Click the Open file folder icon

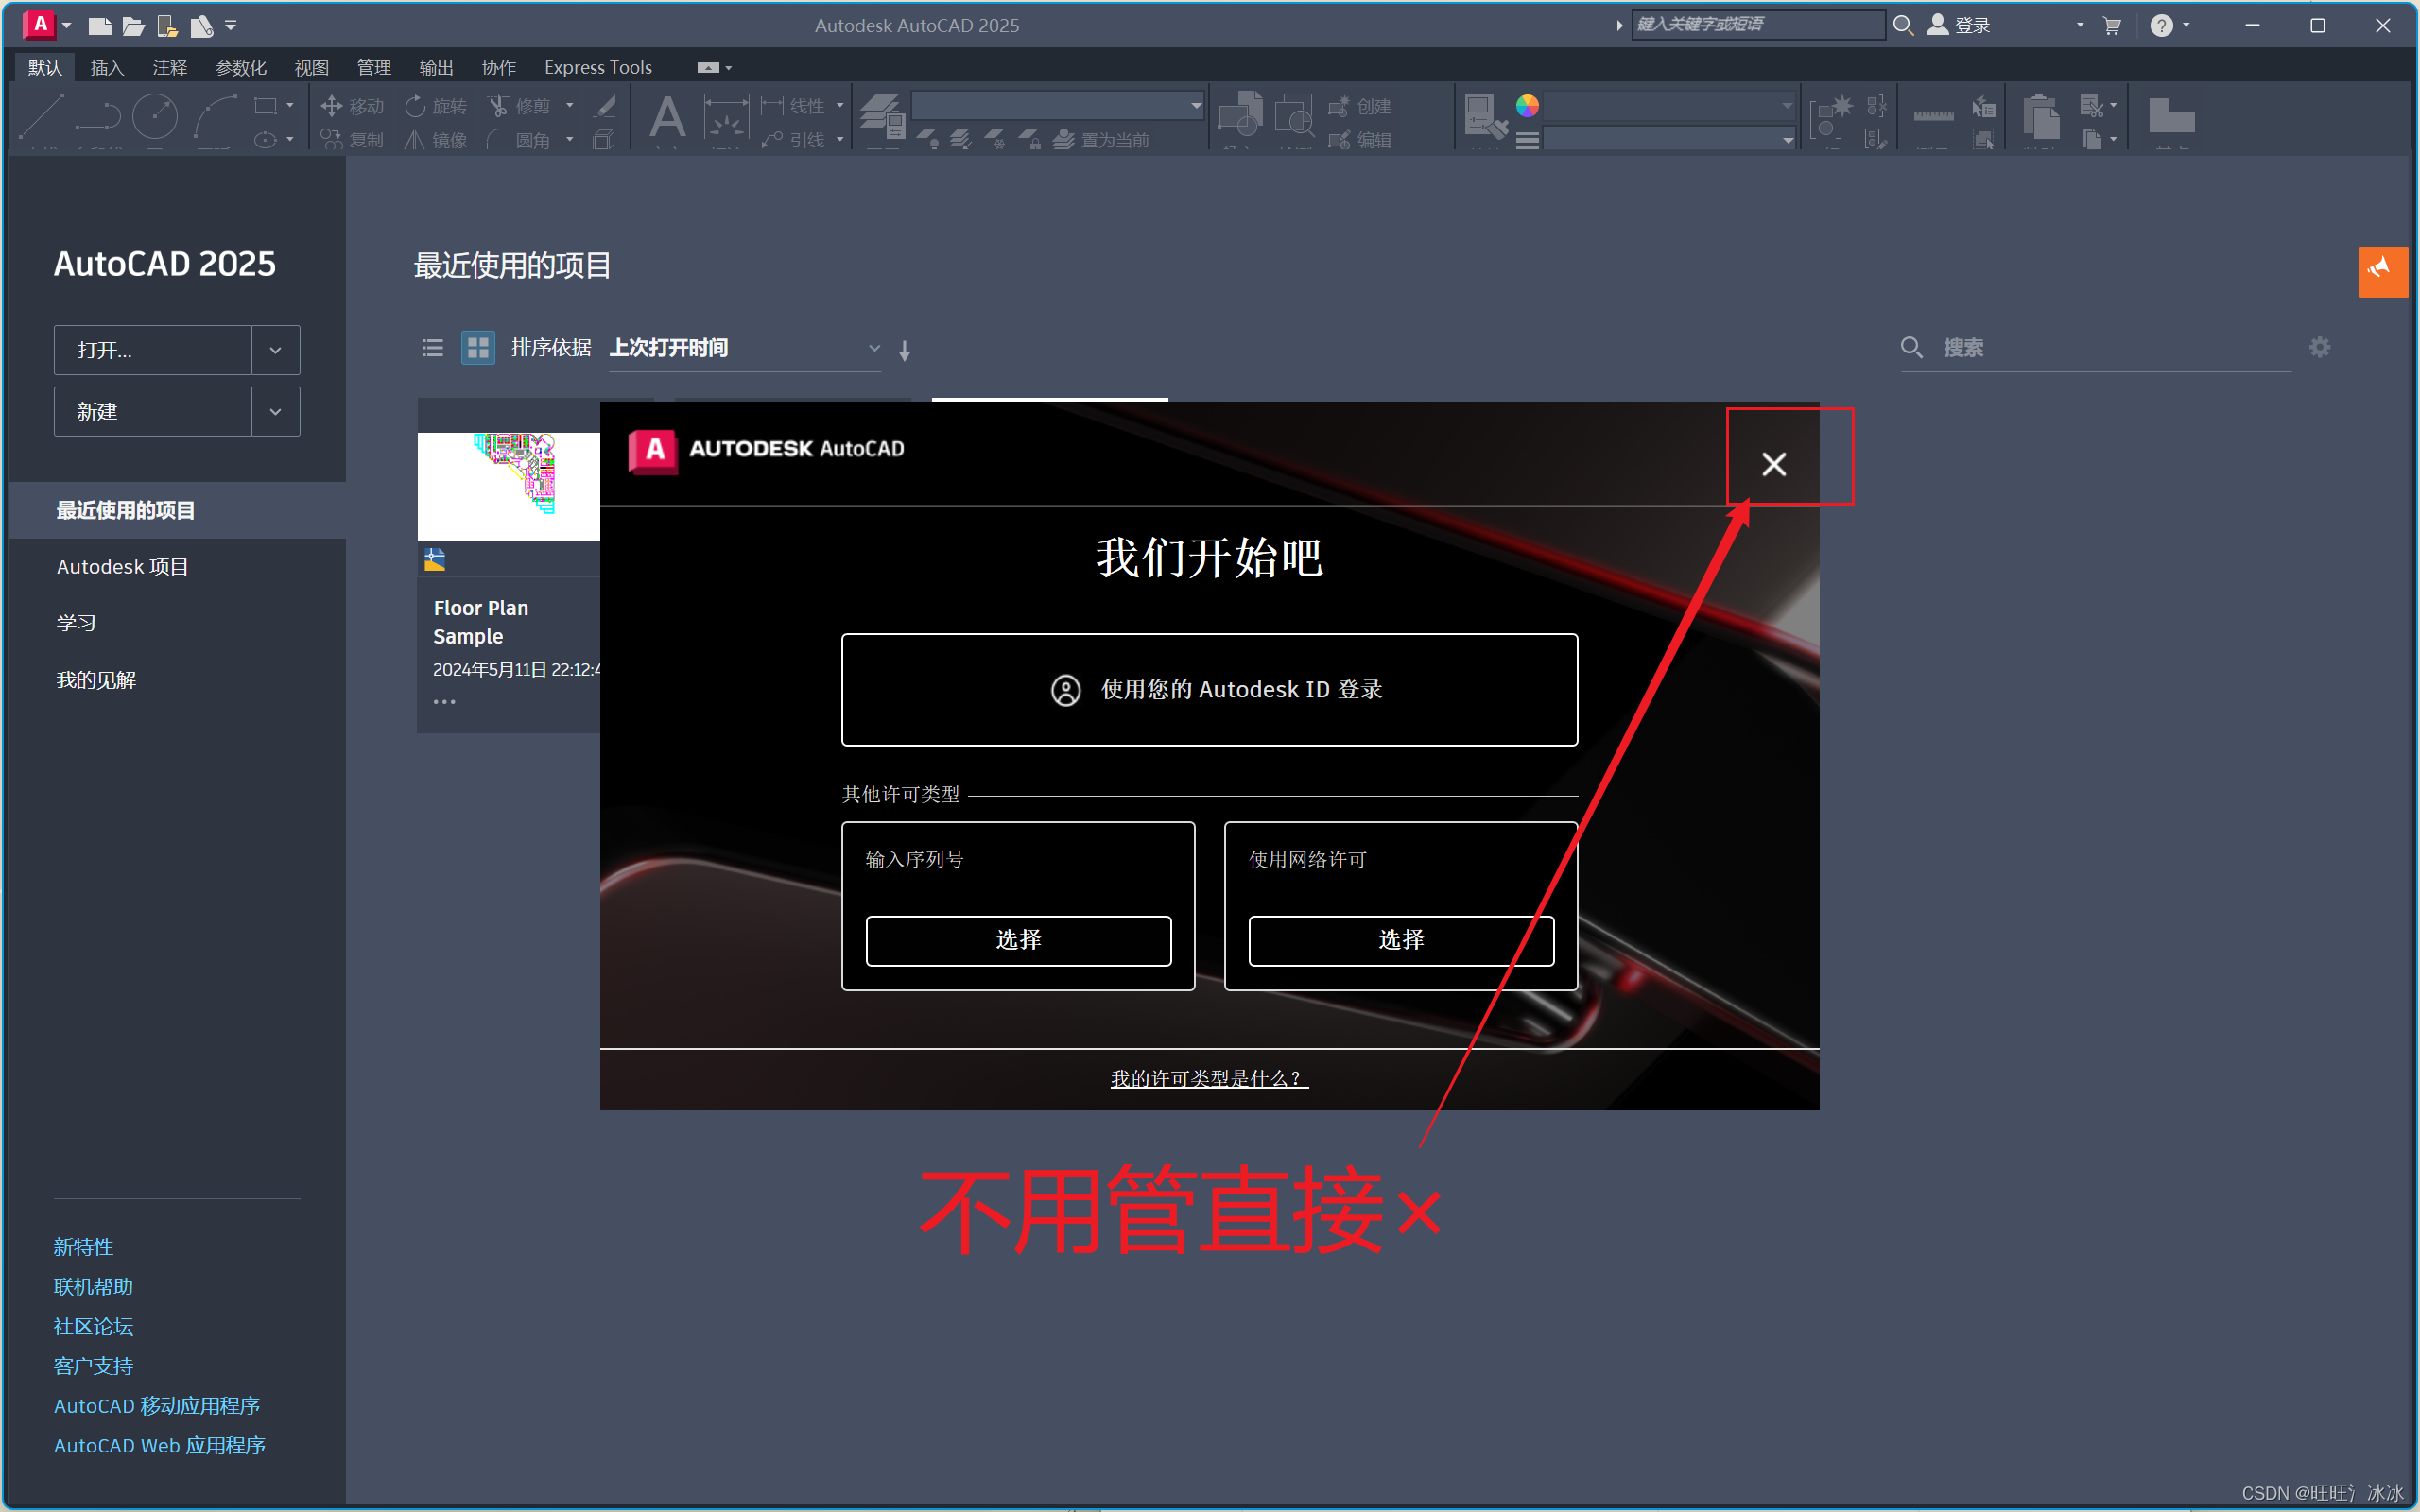click(133, 26)
